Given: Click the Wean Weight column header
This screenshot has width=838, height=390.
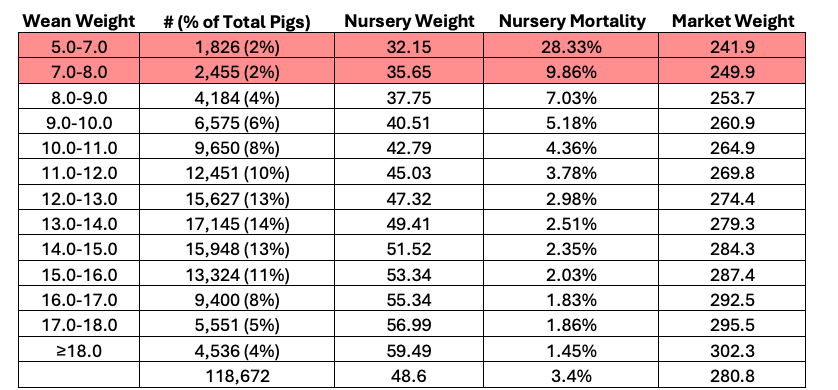Looking at the screenshot, I should pos(79,21).
